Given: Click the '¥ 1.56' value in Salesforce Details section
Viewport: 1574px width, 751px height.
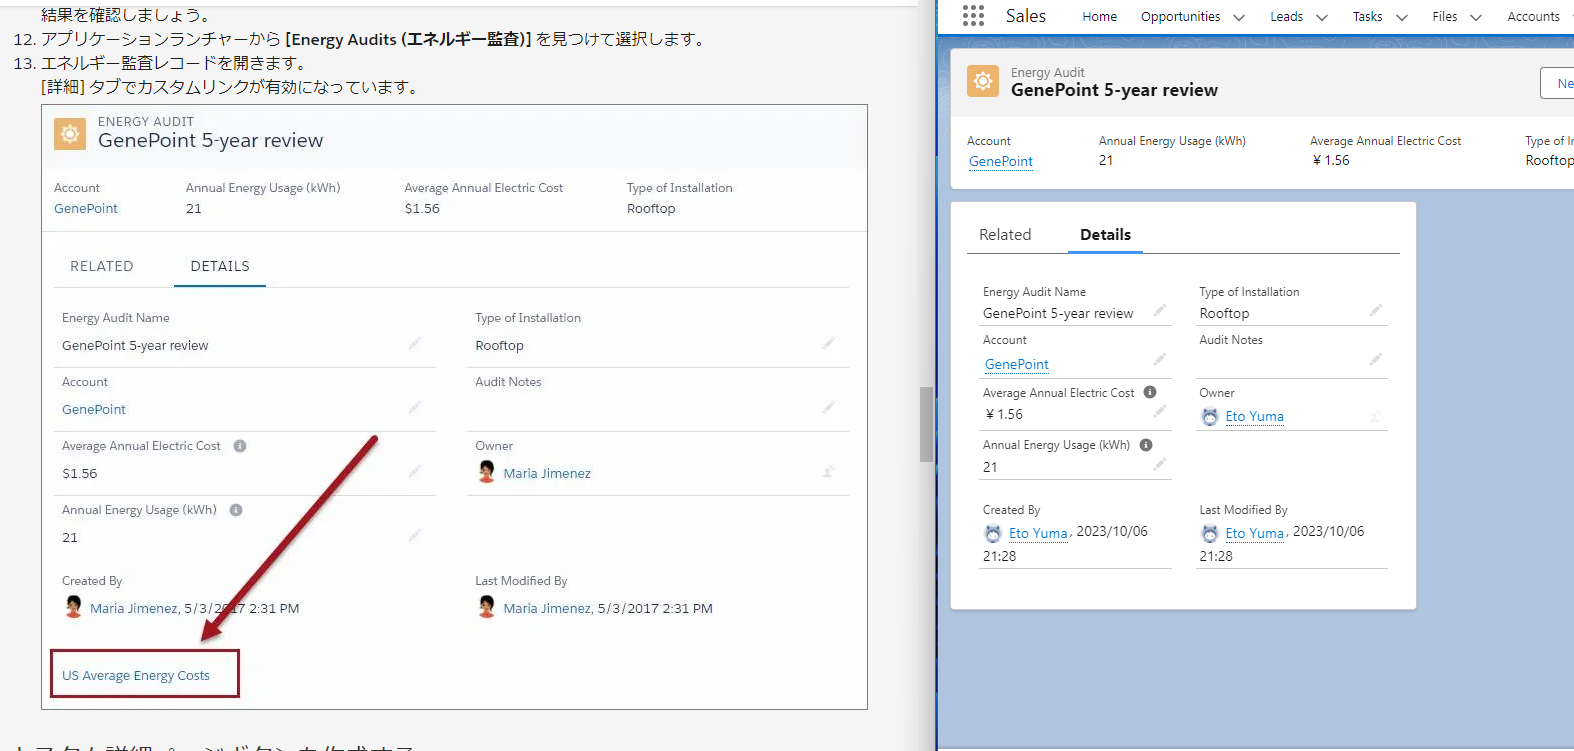Looking at the screenshot, I should click(1004, 414).
